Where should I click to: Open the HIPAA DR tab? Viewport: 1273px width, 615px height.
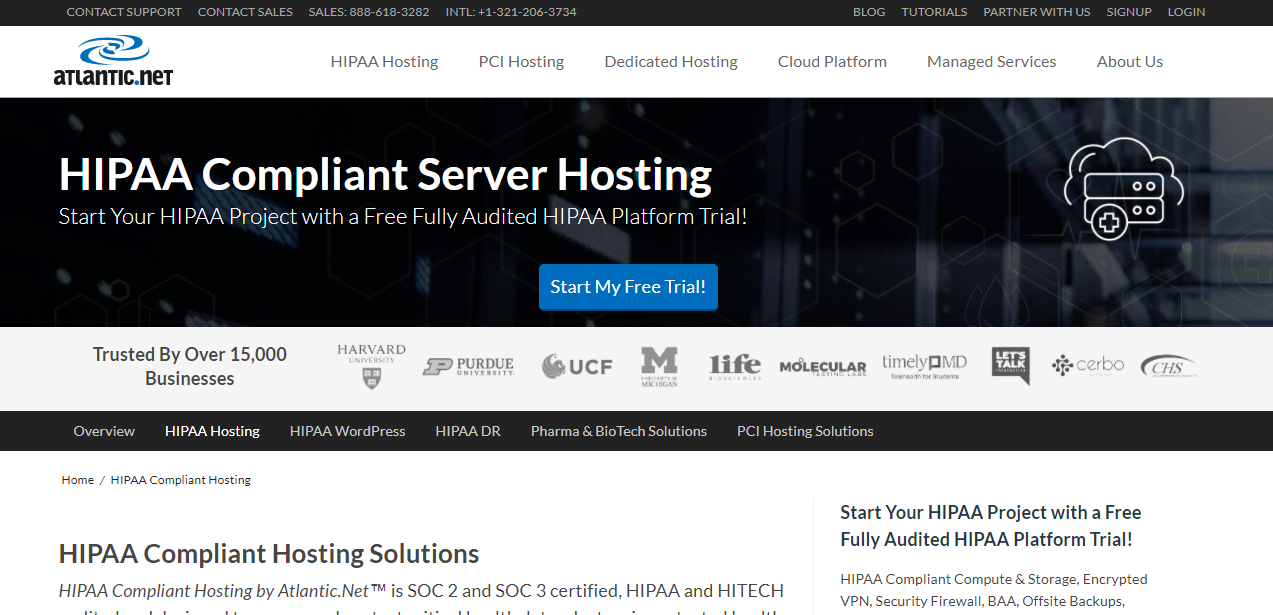point(468,431)
